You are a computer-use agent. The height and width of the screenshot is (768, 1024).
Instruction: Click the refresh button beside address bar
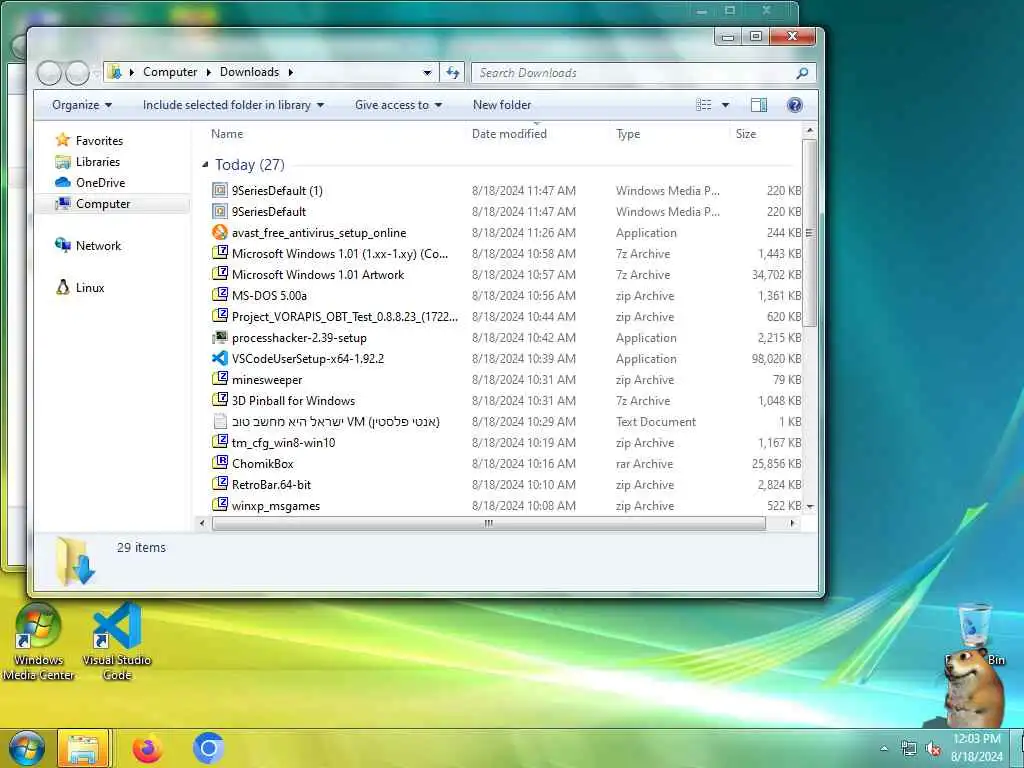pyautogui.click(x=452, y=72)
